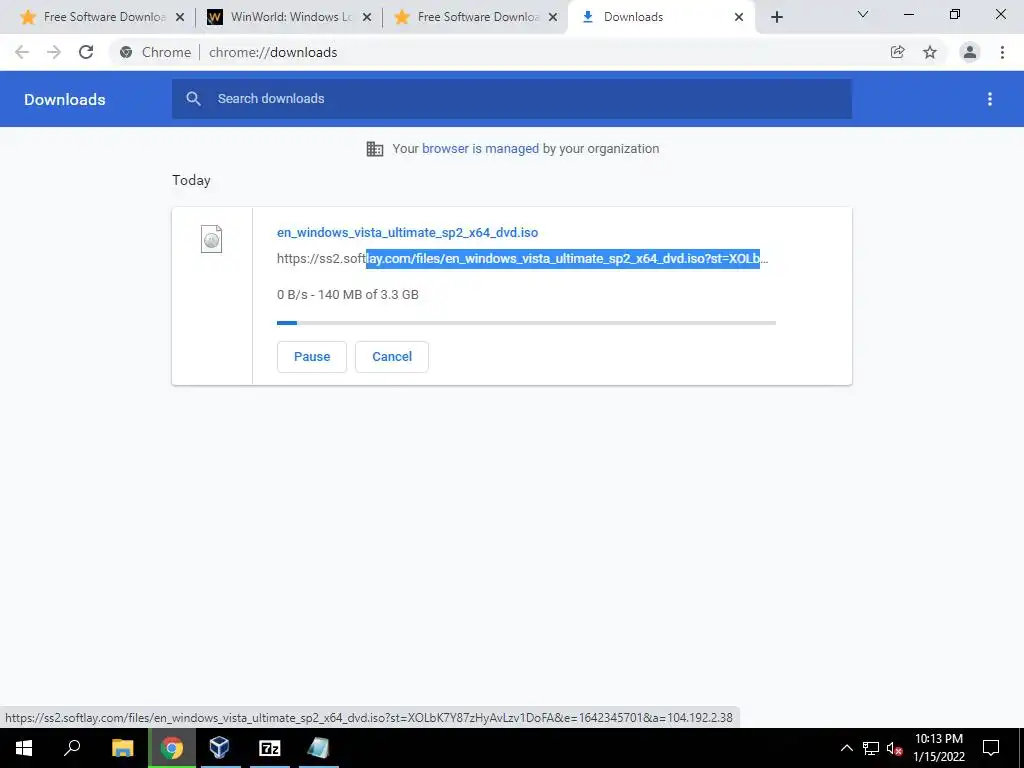The height and width of the screenshot is (768, 1024).
Task: Click 'browser is managed' link
Action: click(480, 149)
